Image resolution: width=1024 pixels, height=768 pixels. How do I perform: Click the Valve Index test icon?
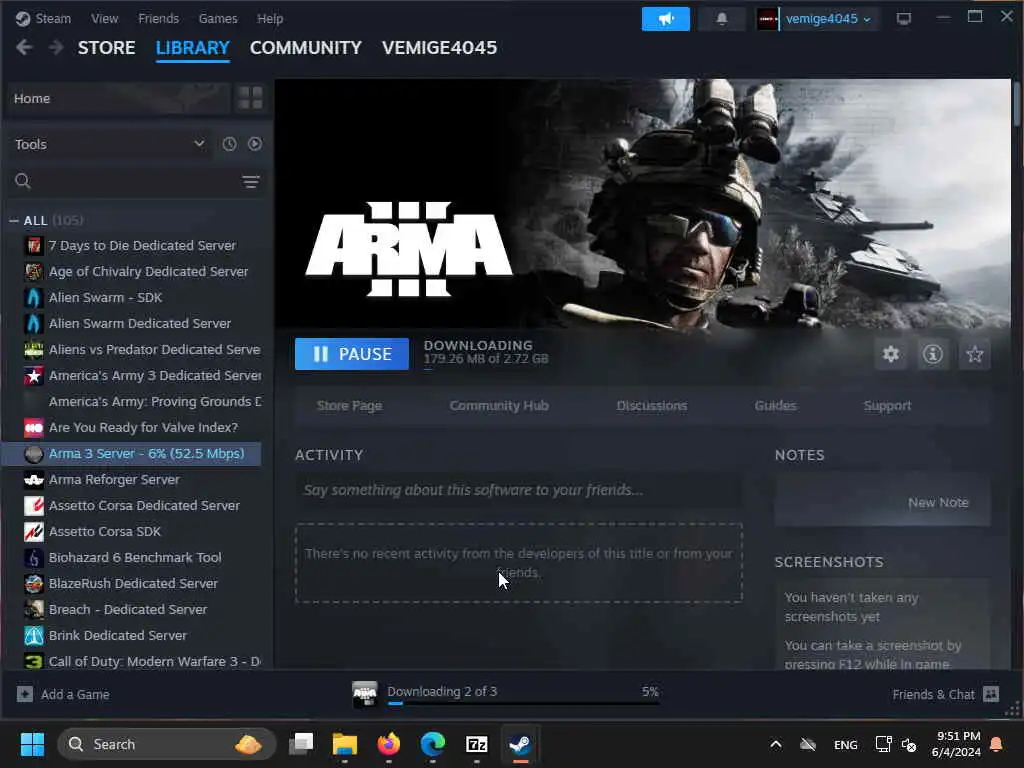tap(34, 428)
